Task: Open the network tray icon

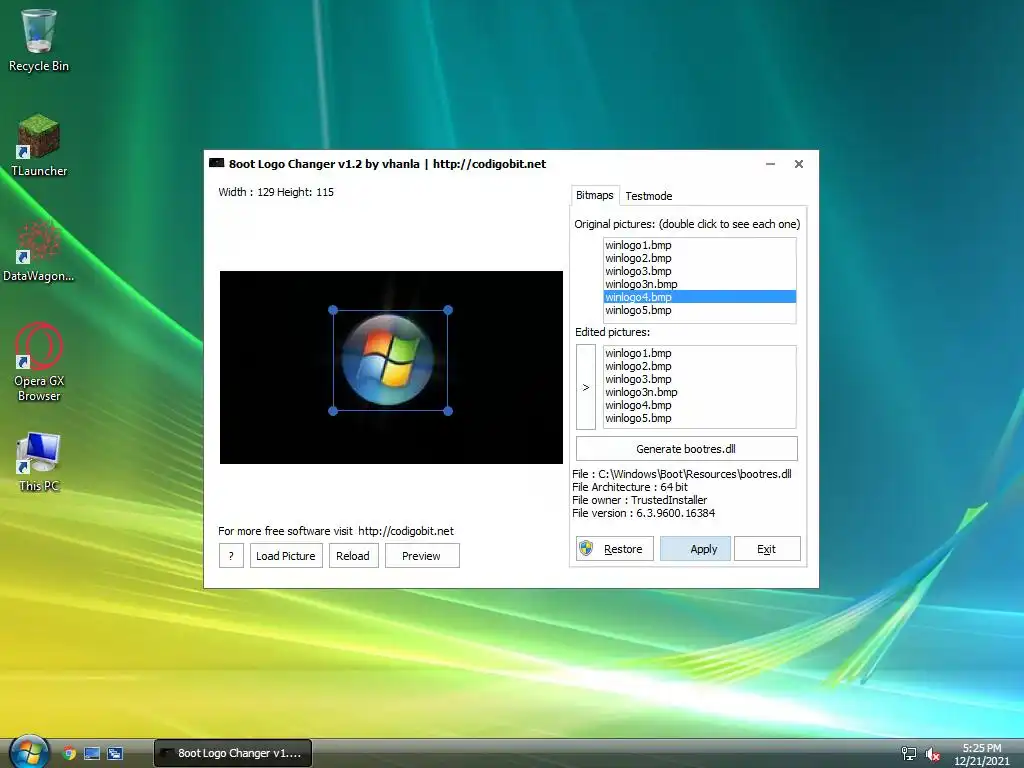Action: point(908,754)
